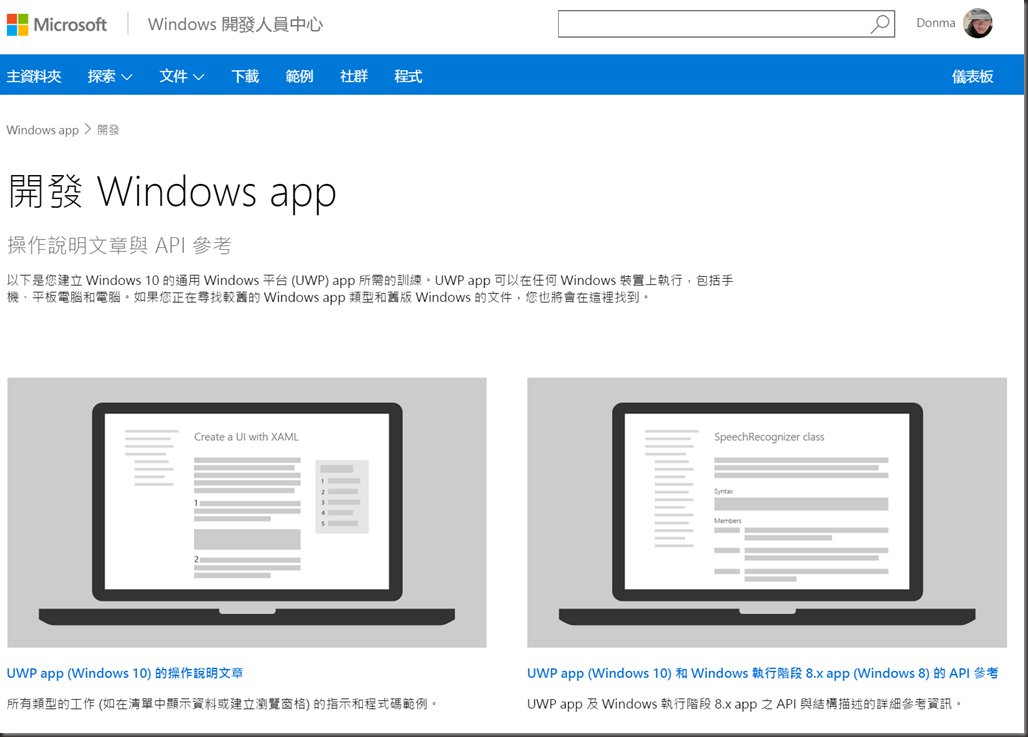Click the 開發 breadcrumb item
The width and height of the screenshot is (1028, 737).
pyautogui.click(x=108, y=130)
